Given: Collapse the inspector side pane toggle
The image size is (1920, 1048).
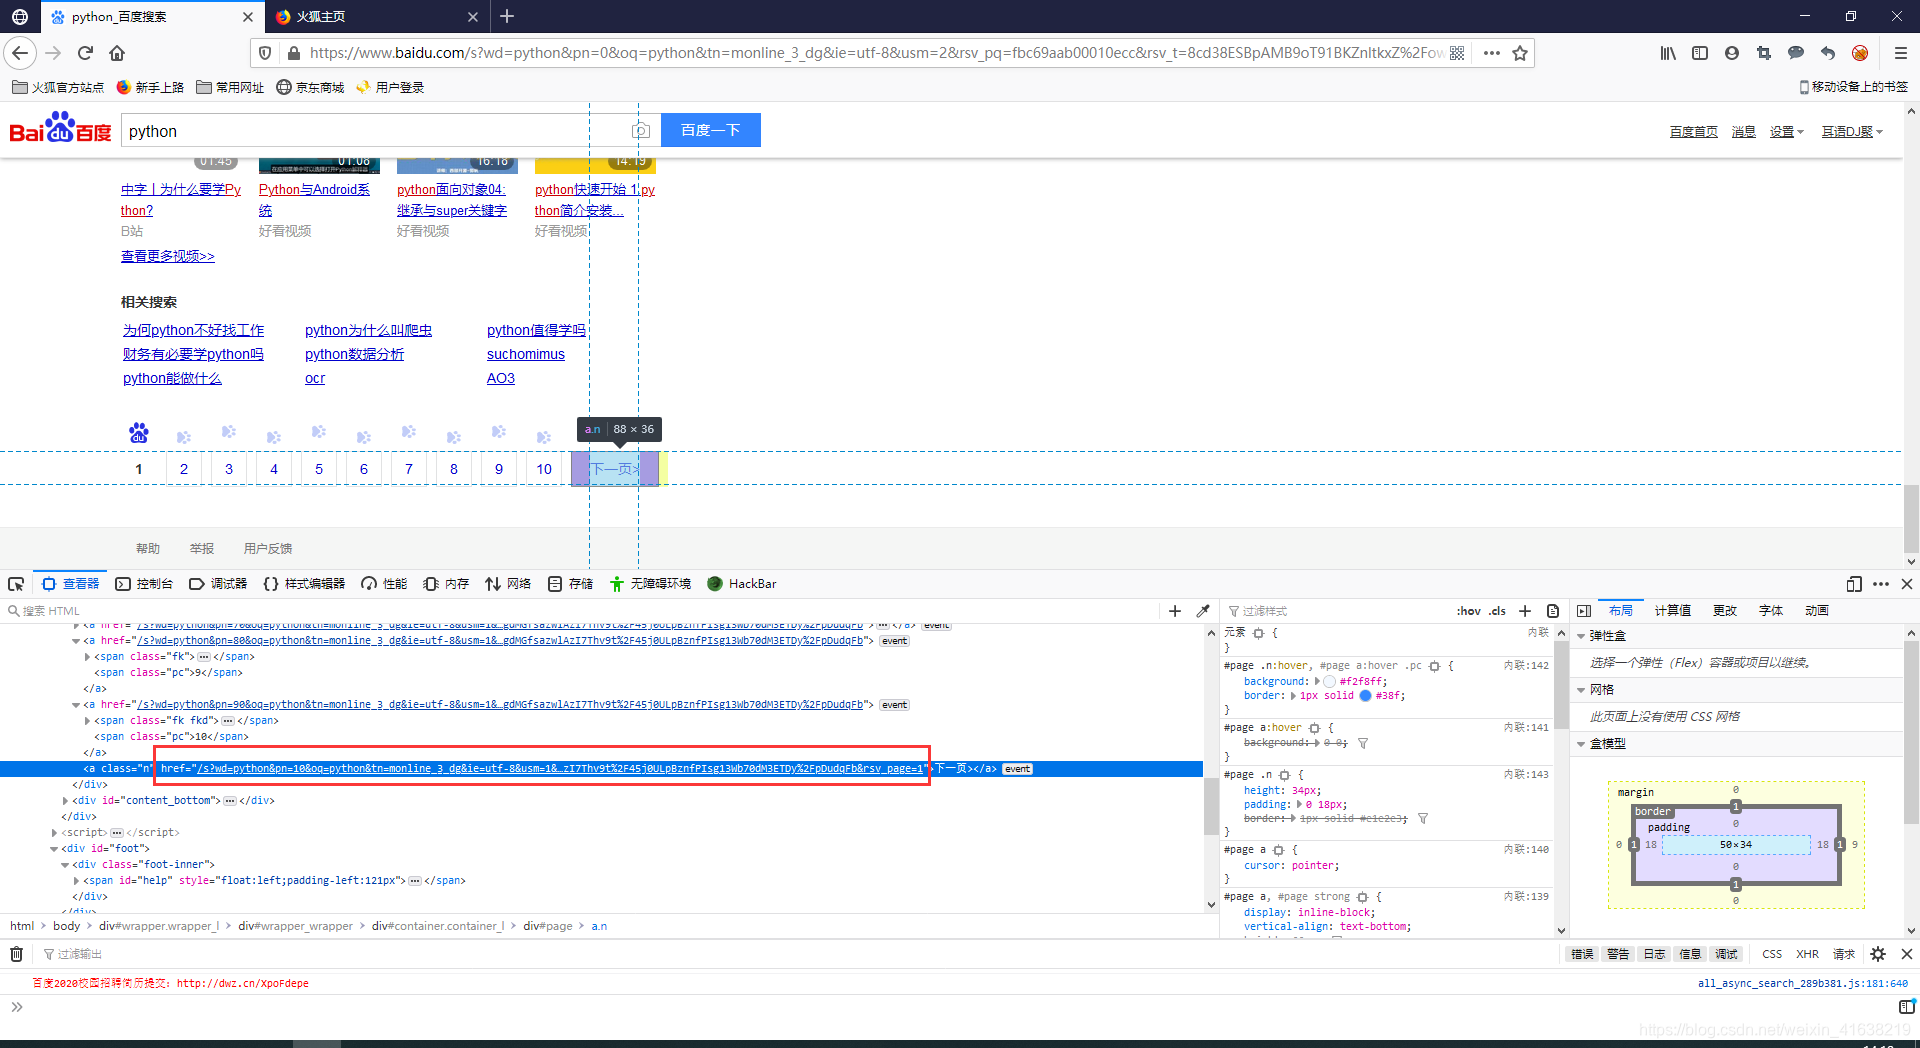Looking at the screenshot, I should [x=1584, y=611].
